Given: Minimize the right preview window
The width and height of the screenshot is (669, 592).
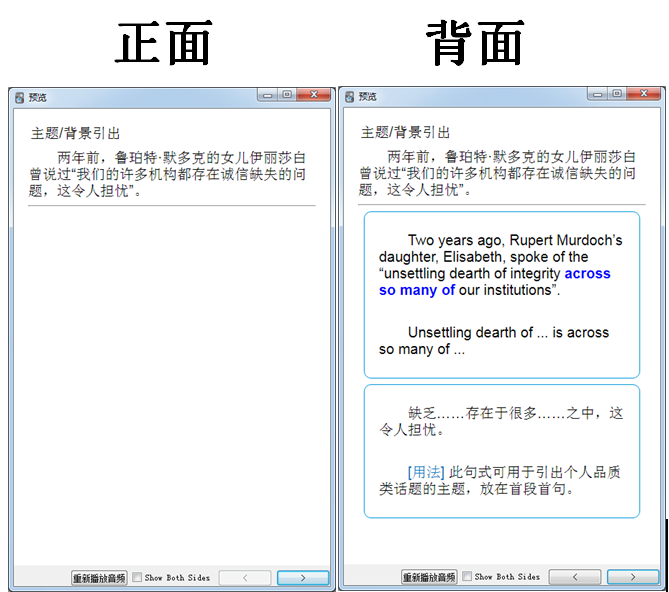Looking at the screenshot, I should (598, 94).
